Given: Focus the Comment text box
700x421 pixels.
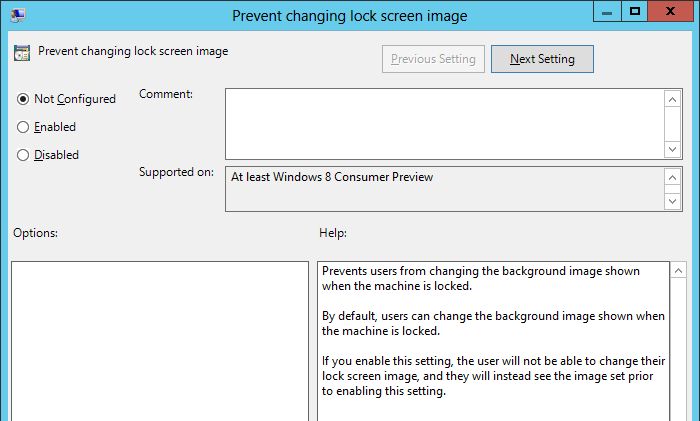Looking at the screenshot, I should [445, 122].
